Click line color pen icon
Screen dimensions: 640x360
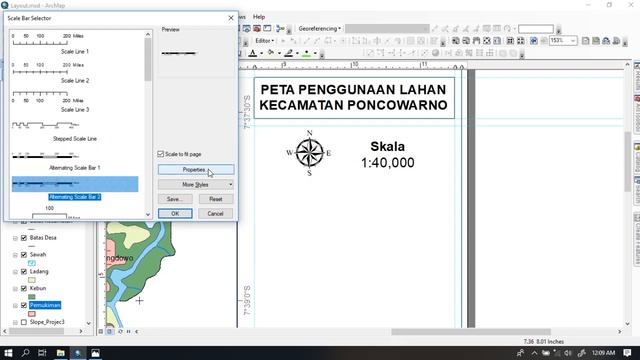click(x=289, y=53)
